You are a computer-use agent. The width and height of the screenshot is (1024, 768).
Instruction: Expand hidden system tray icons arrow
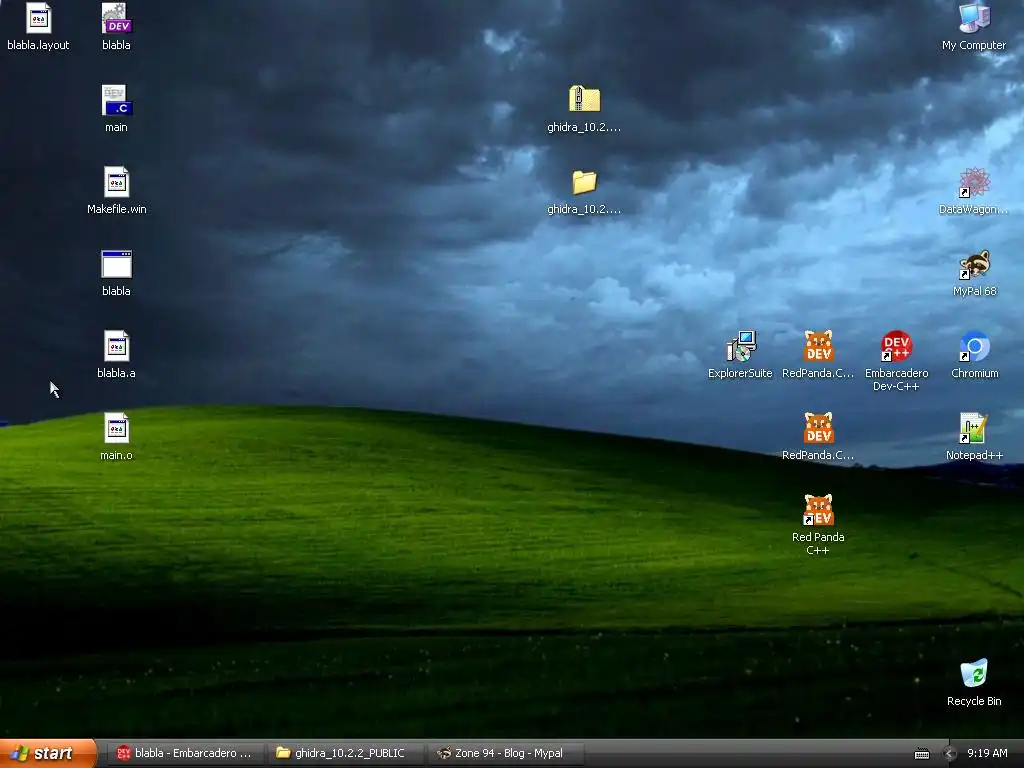point(950,754)
